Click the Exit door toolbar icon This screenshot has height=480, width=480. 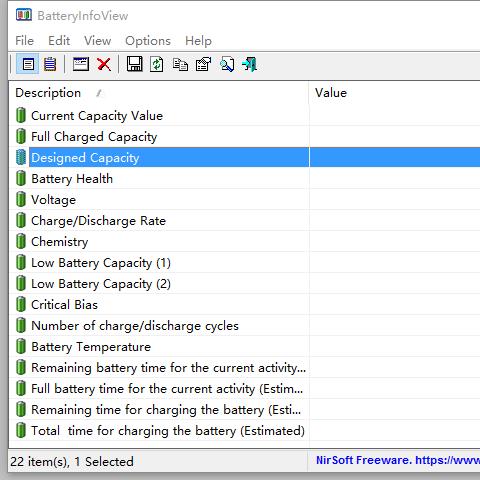coord(250,64)
